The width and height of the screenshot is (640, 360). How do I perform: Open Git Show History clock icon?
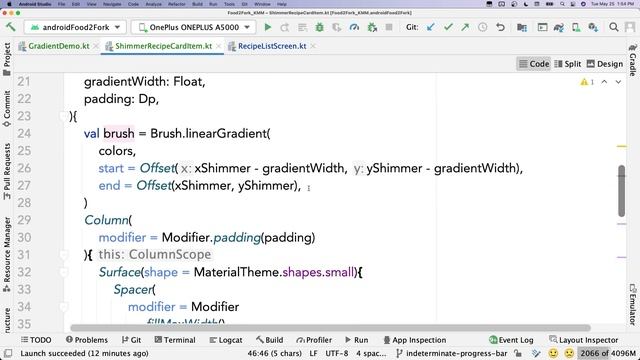click(482, 27)
